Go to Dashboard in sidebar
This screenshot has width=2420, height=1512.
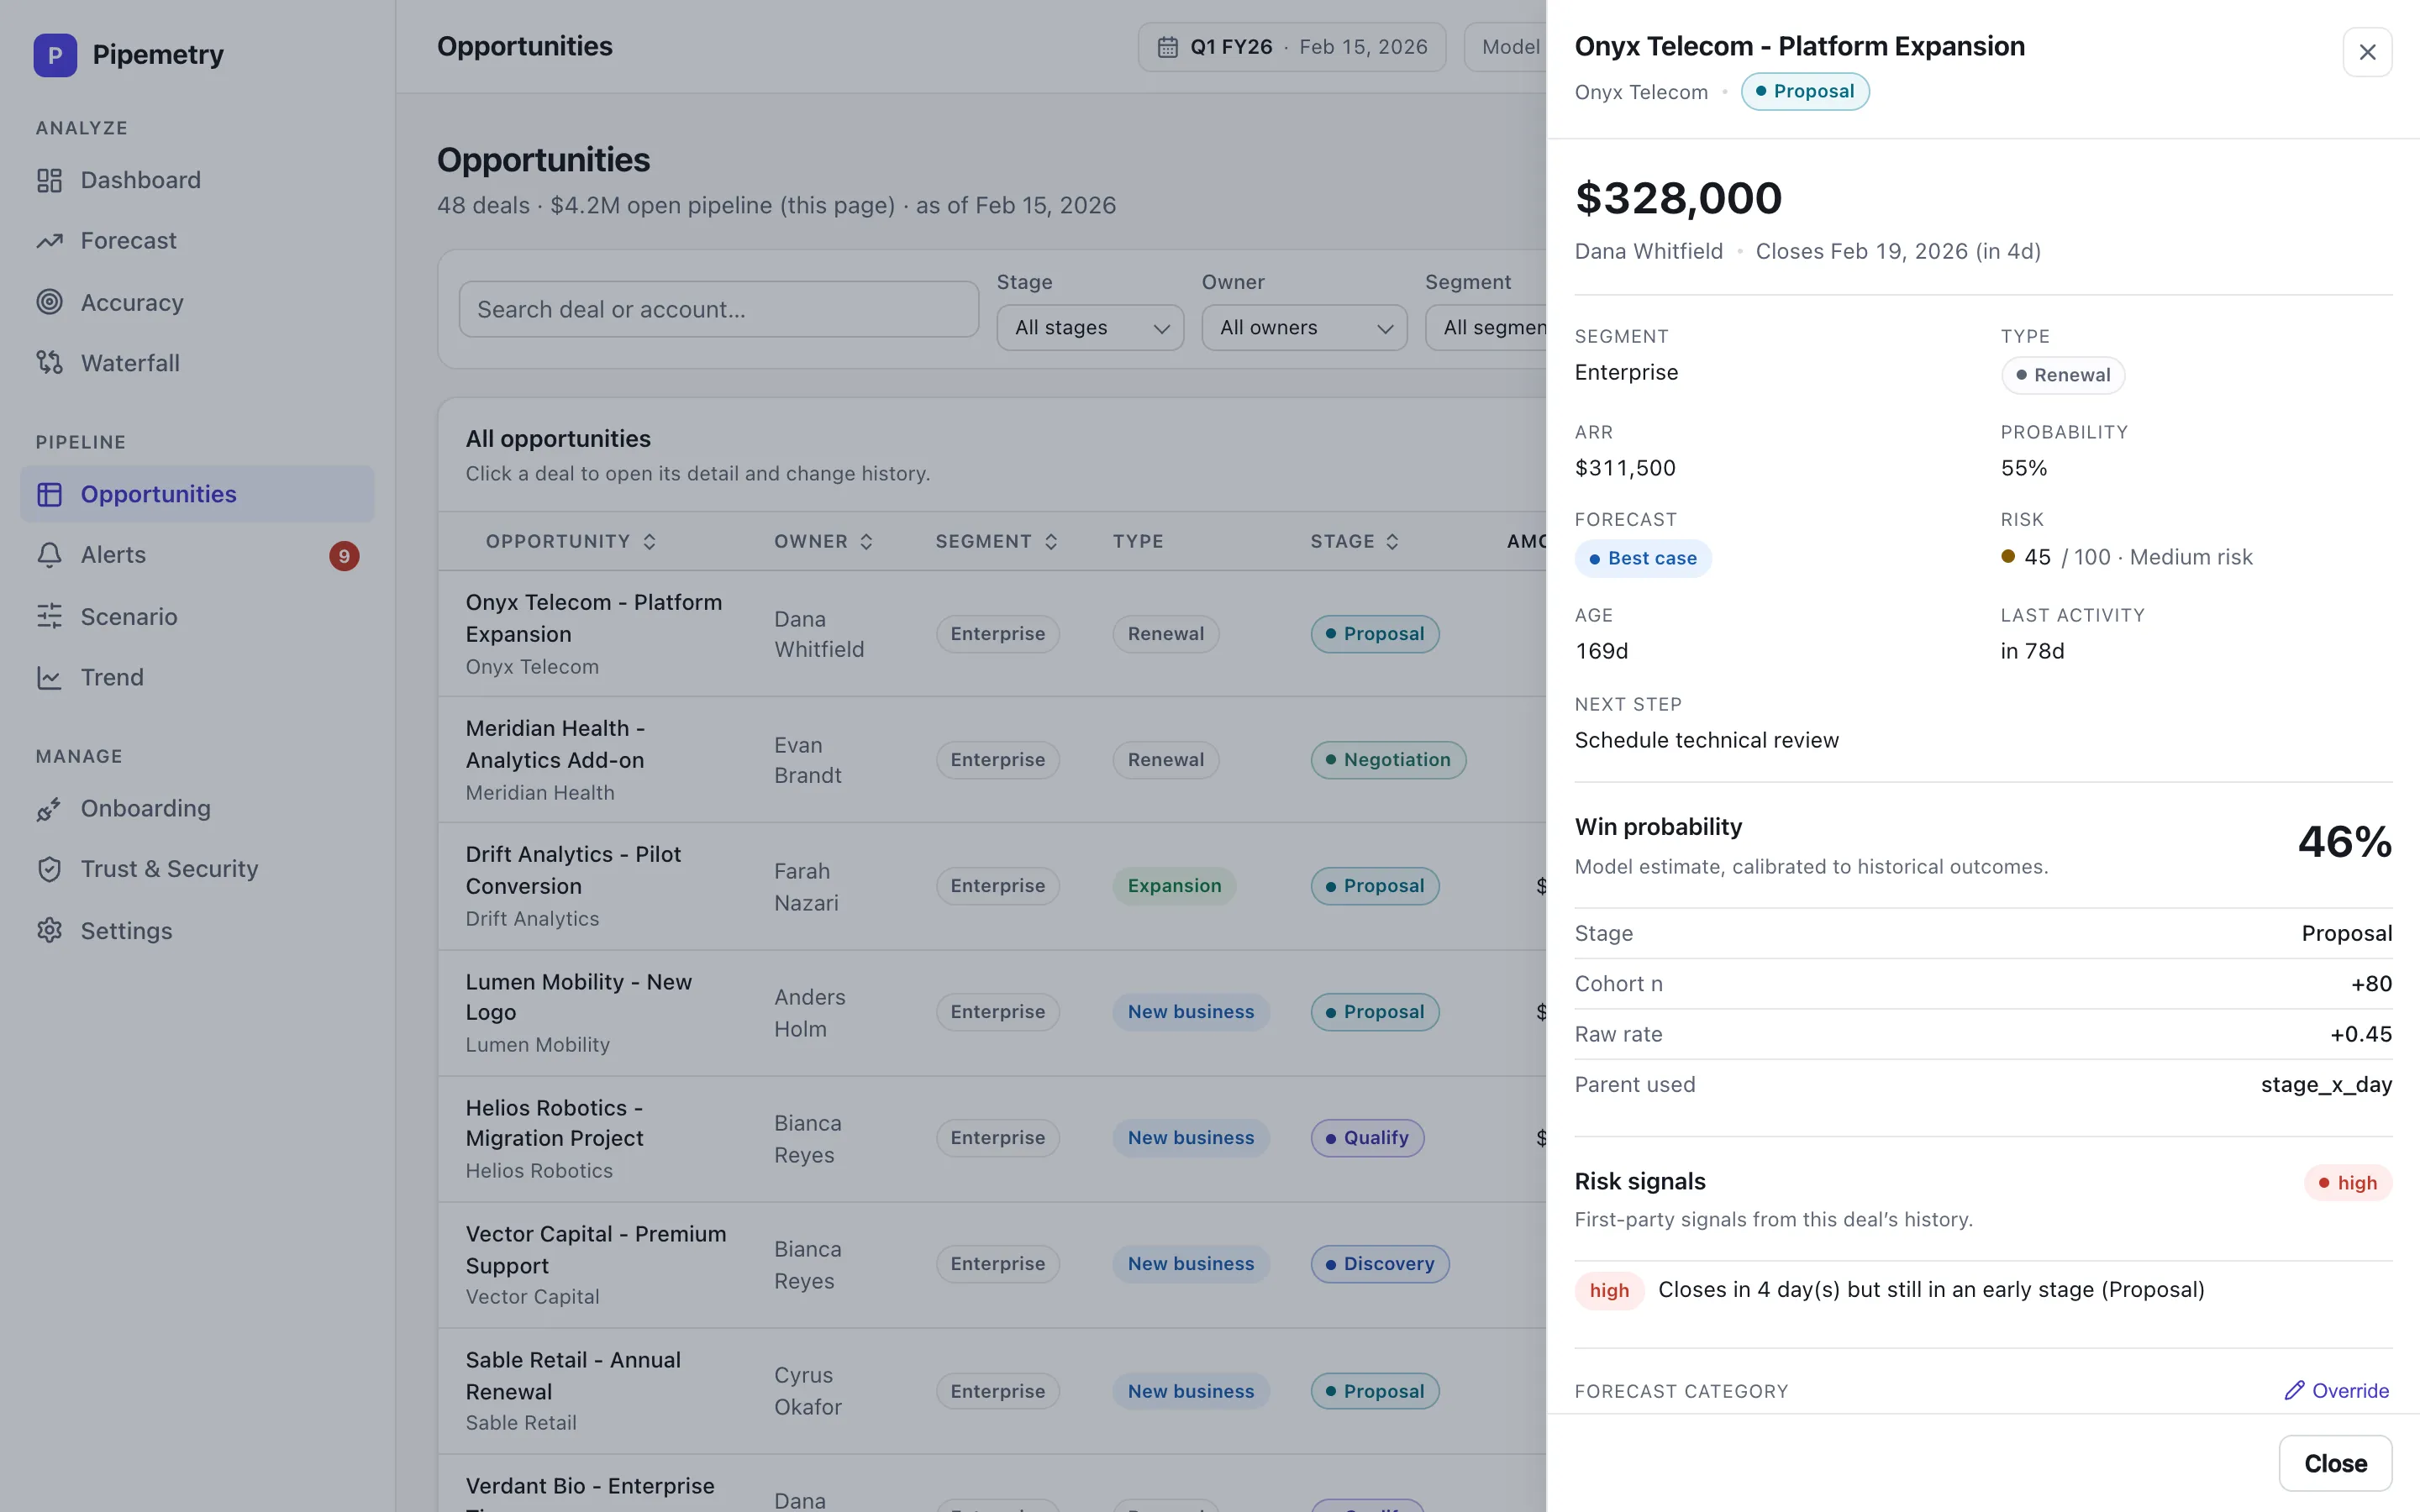(197, 180)
